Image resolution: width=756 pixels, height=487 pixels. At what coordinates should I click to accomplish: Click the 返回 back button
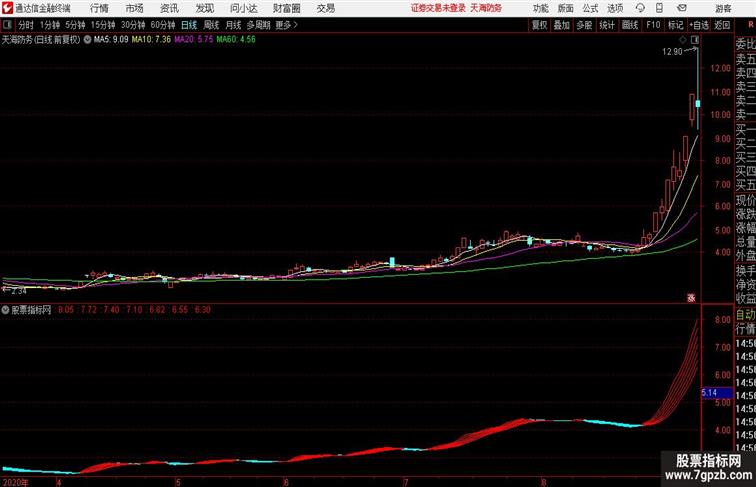point(722,25)
